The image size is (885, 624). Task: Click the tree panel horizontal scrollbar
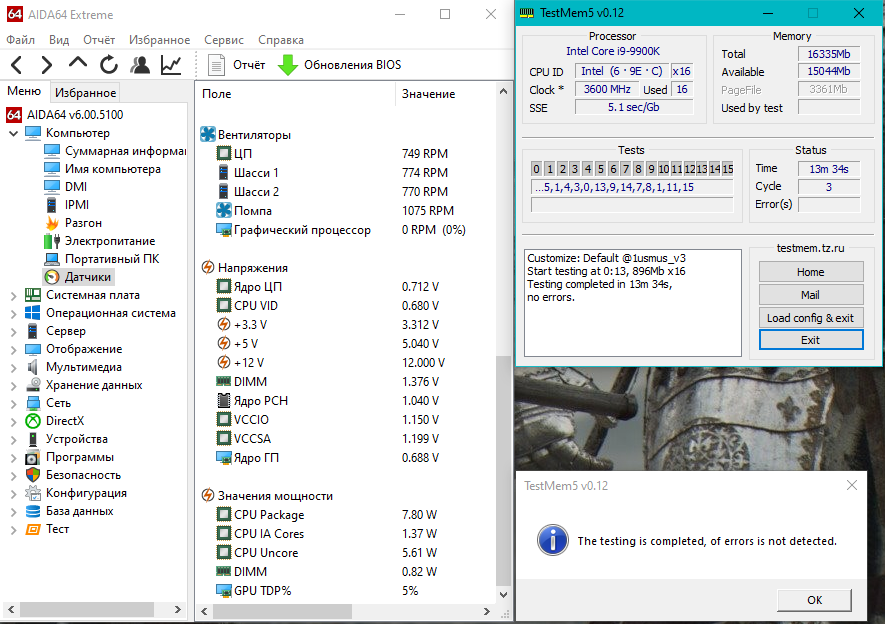coord(87,609)
